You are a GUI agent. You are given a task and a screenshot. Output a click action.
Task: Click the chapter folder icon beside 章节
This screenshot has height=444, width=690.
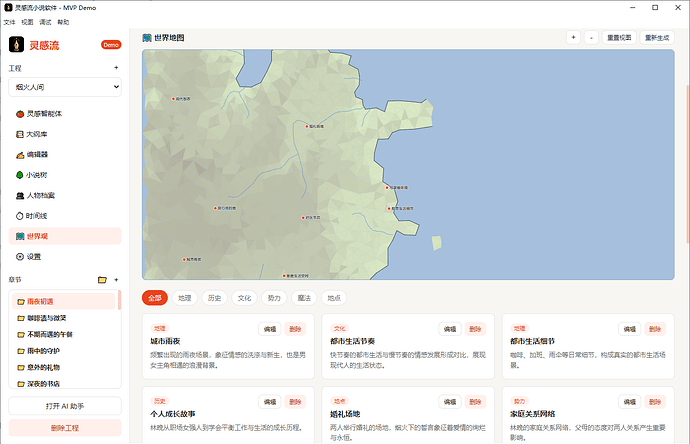(102, 280)
